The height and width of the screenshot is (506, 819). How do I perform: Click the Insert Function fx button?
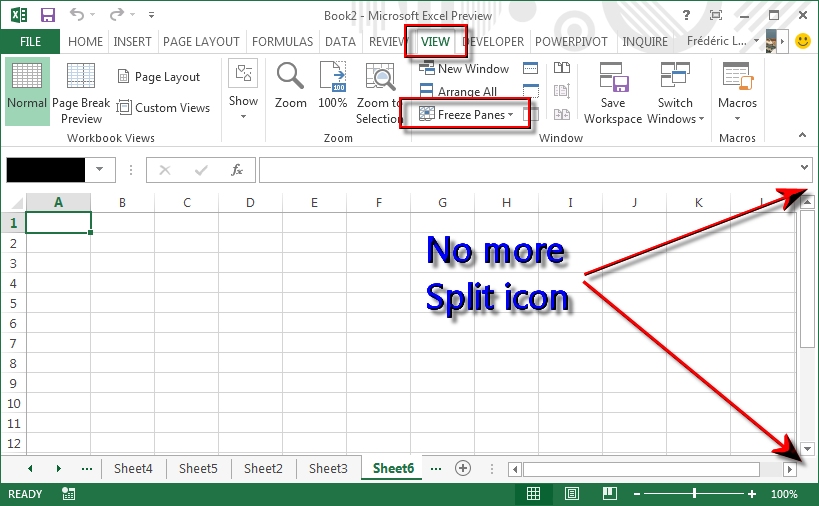click(x=237, y=170)
